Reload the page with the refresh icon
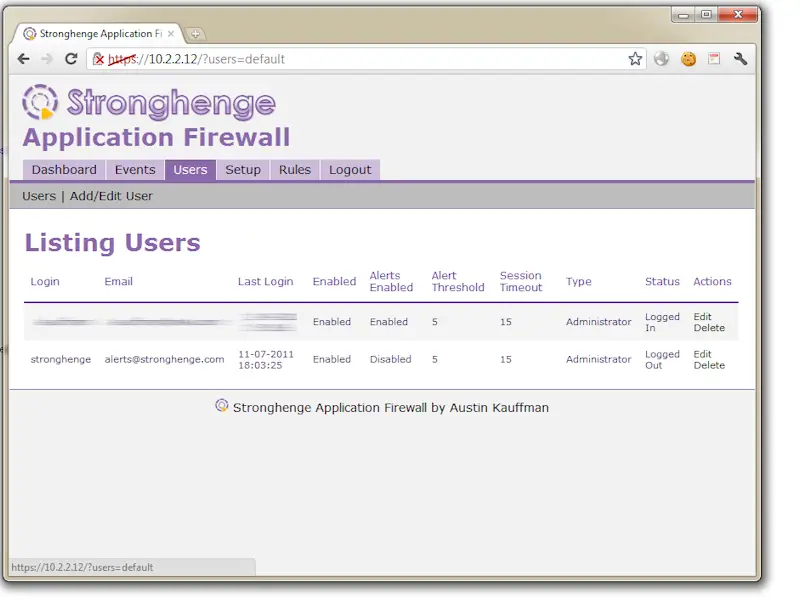The height and width of the screenshot is (600, 800). pos(71,59)
